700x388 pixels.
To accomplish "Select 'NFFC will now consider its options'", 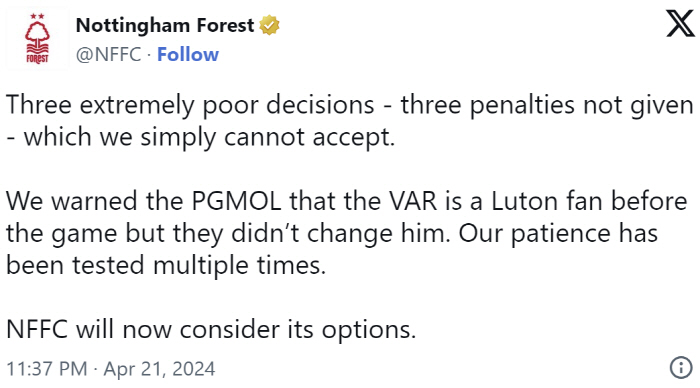I will pos(211,330).
